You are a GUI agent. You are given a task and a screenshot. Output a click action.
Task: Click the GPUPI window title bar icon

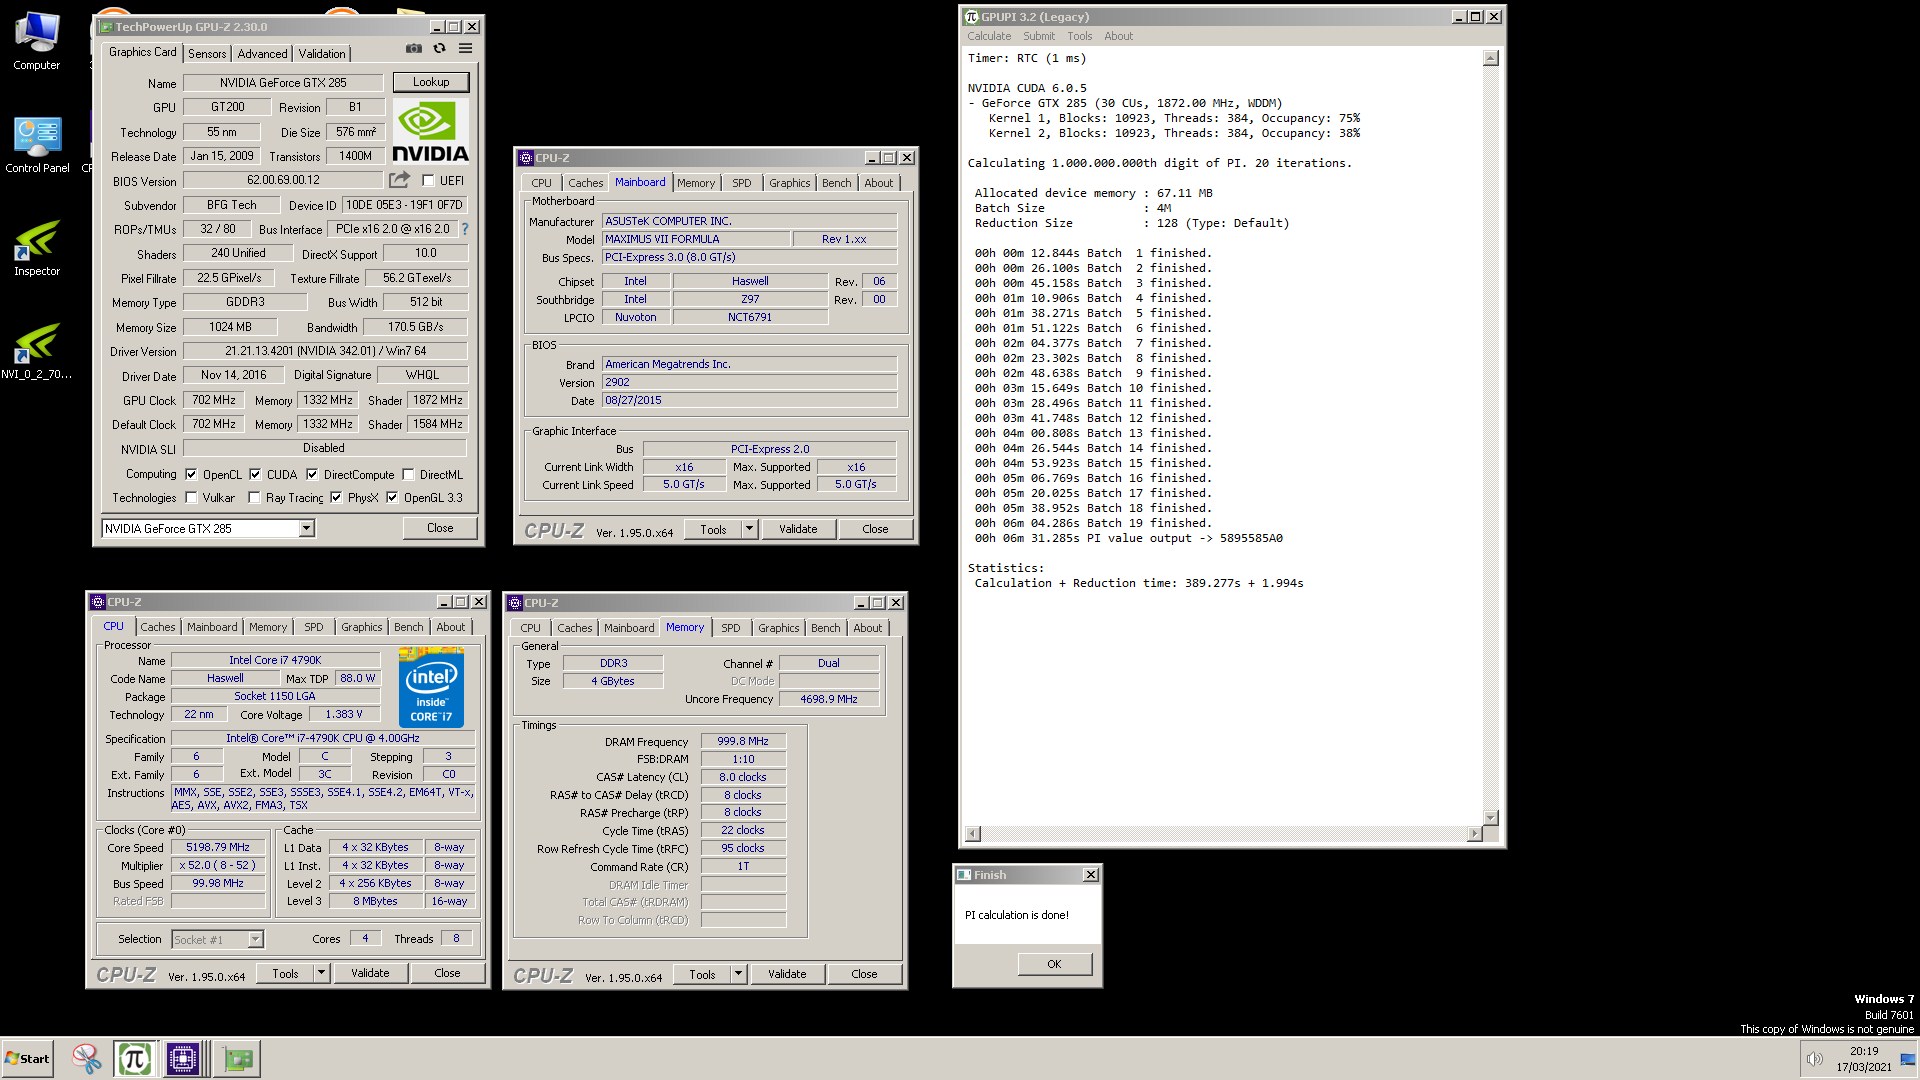[971, 17]
